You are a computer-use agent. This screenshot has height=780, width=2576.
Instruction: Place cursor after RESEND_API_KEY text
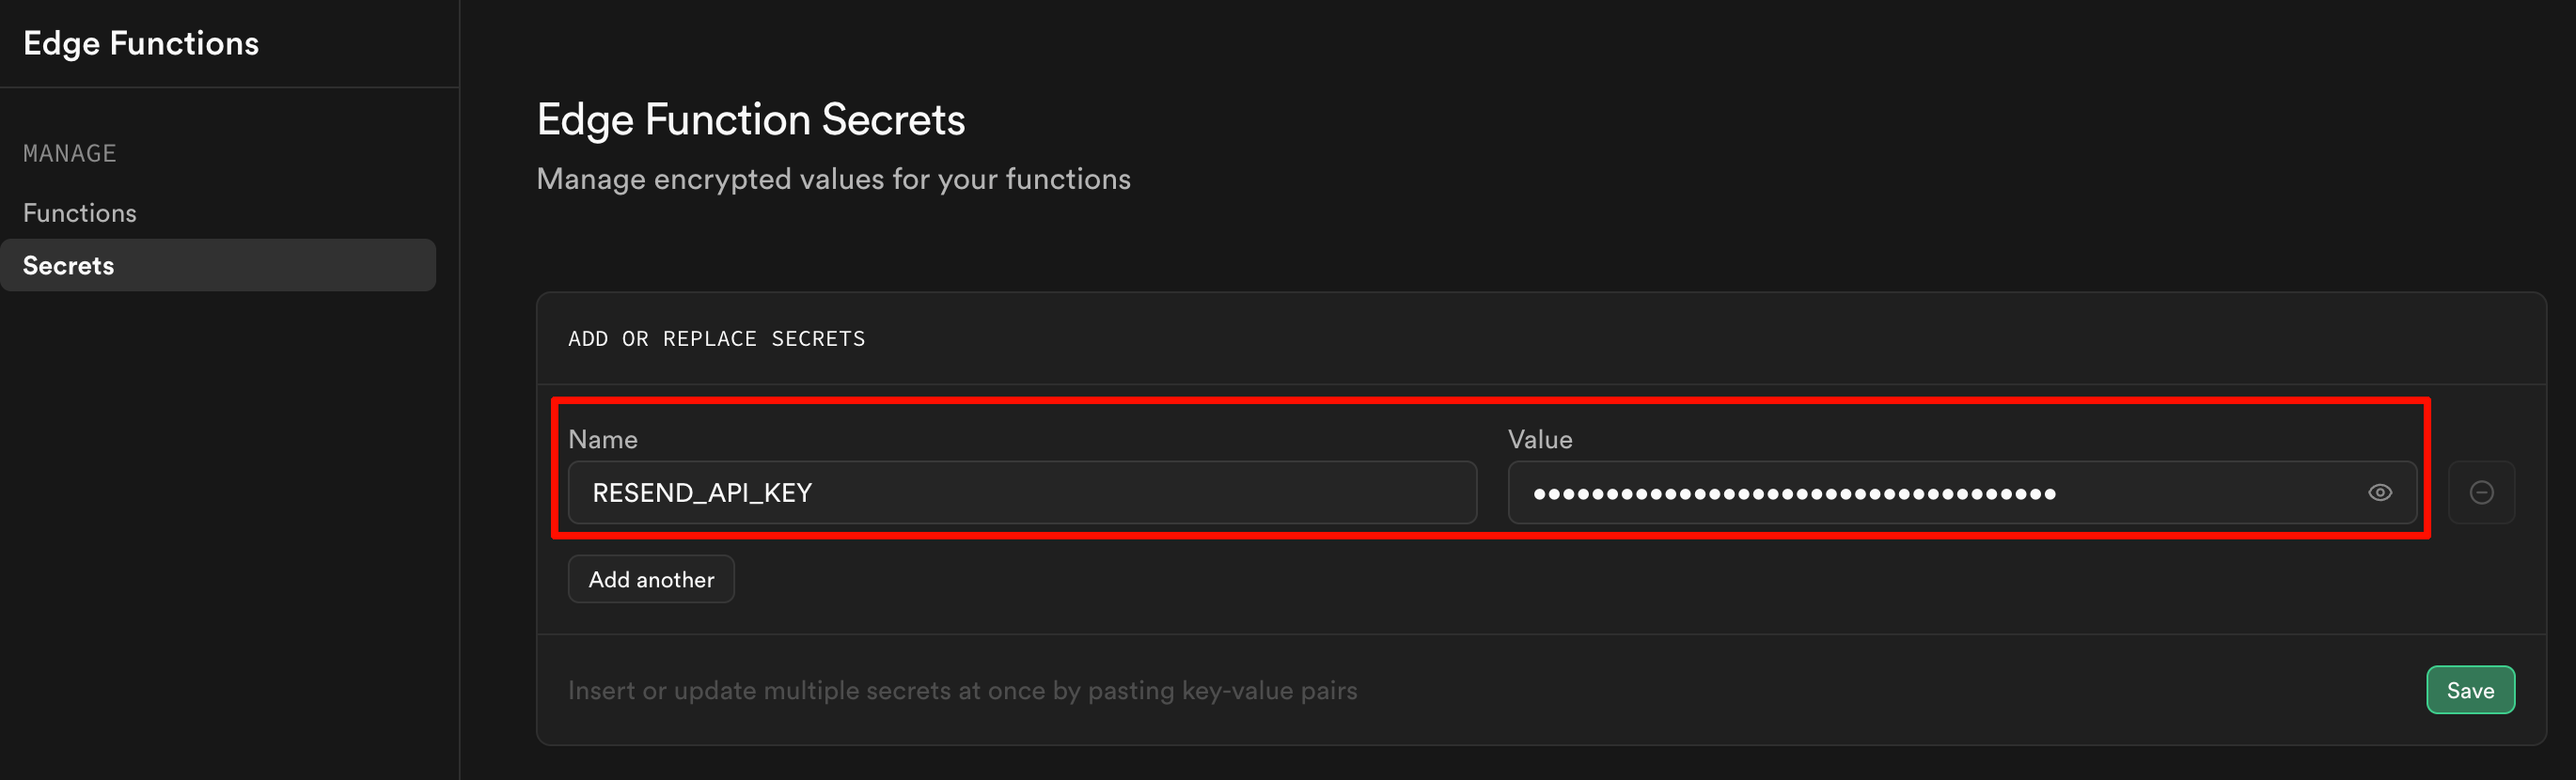[x=815, y=492]
